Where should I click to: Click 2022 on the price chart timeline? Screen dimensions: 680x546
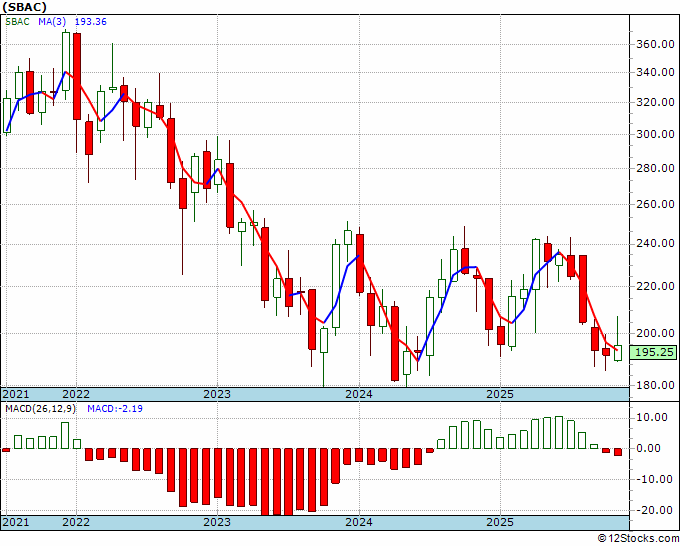76,394
